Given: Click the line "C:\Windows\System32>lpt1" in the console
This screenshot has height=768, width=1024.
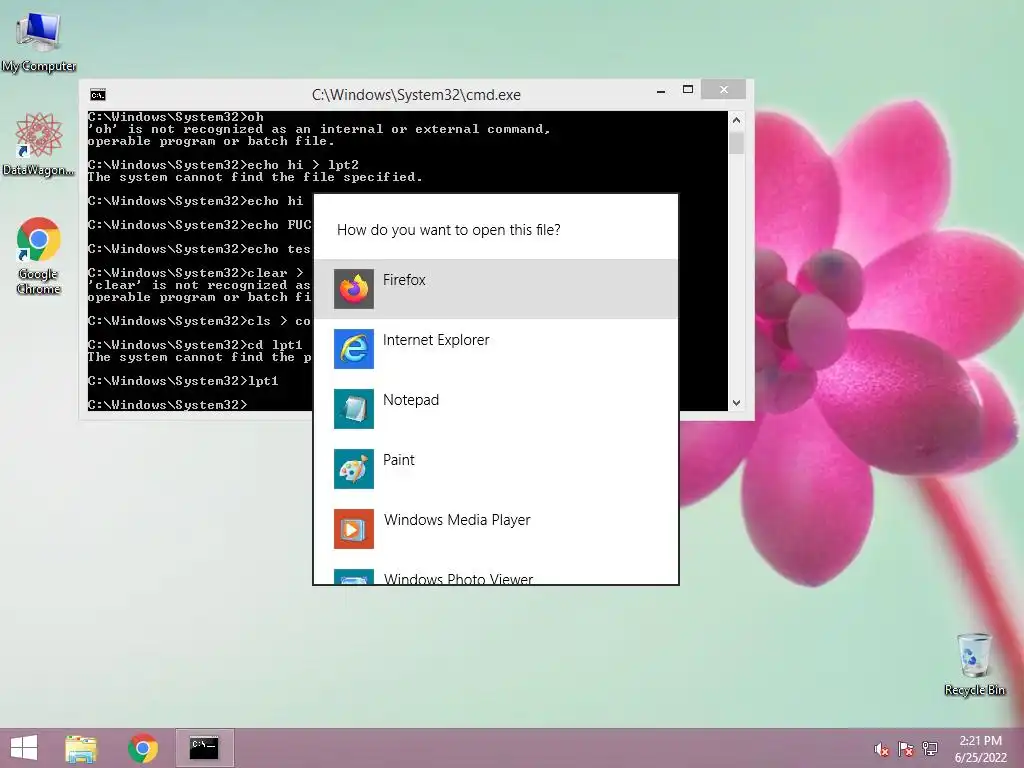Looking at the screenshot, I should [183, 381].
